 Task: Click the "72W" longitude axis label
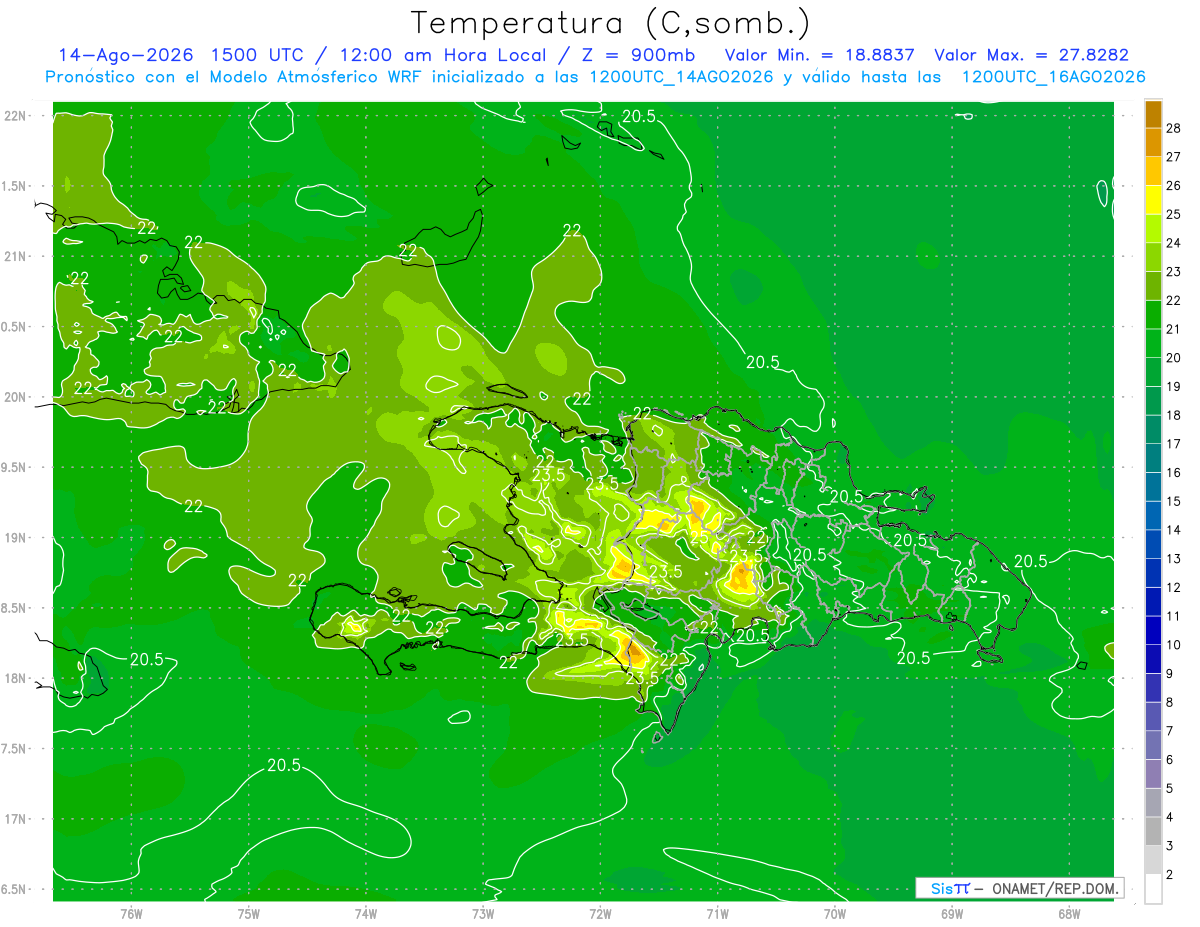600,913
